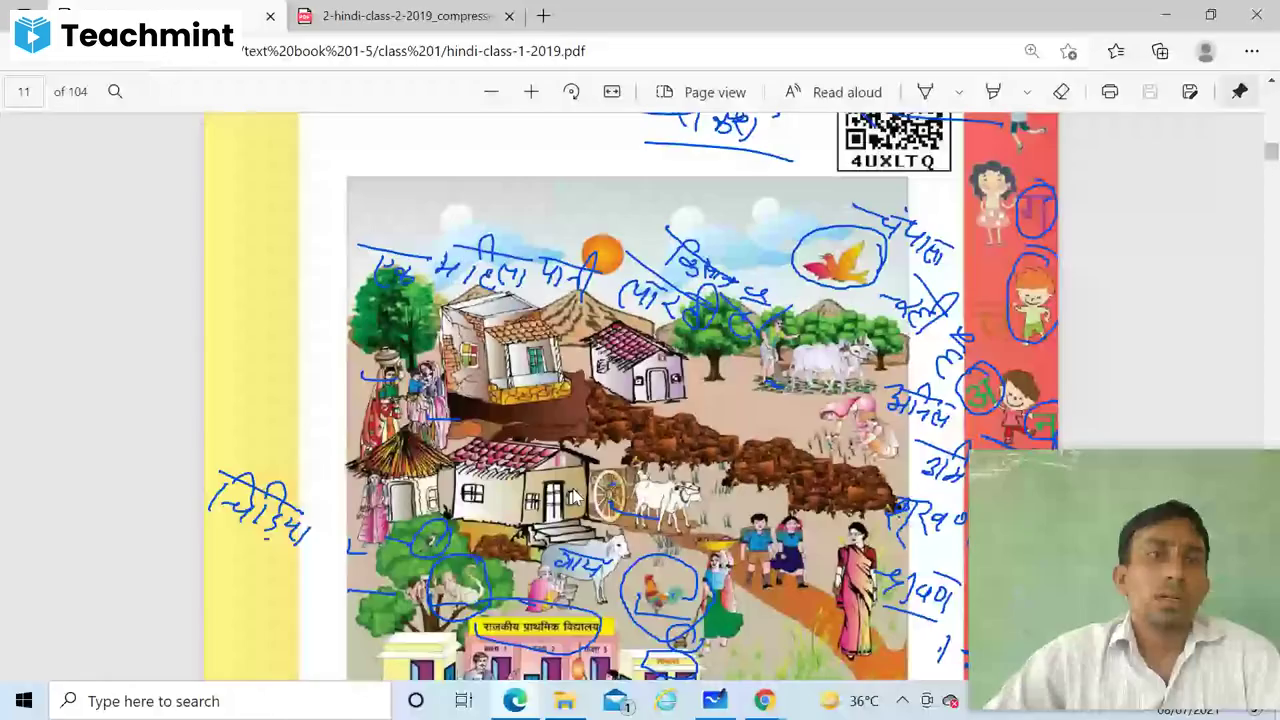Screen dimensions: 1280x720
Task: Click the QR code 4UXLTQ
Action: 894,141
